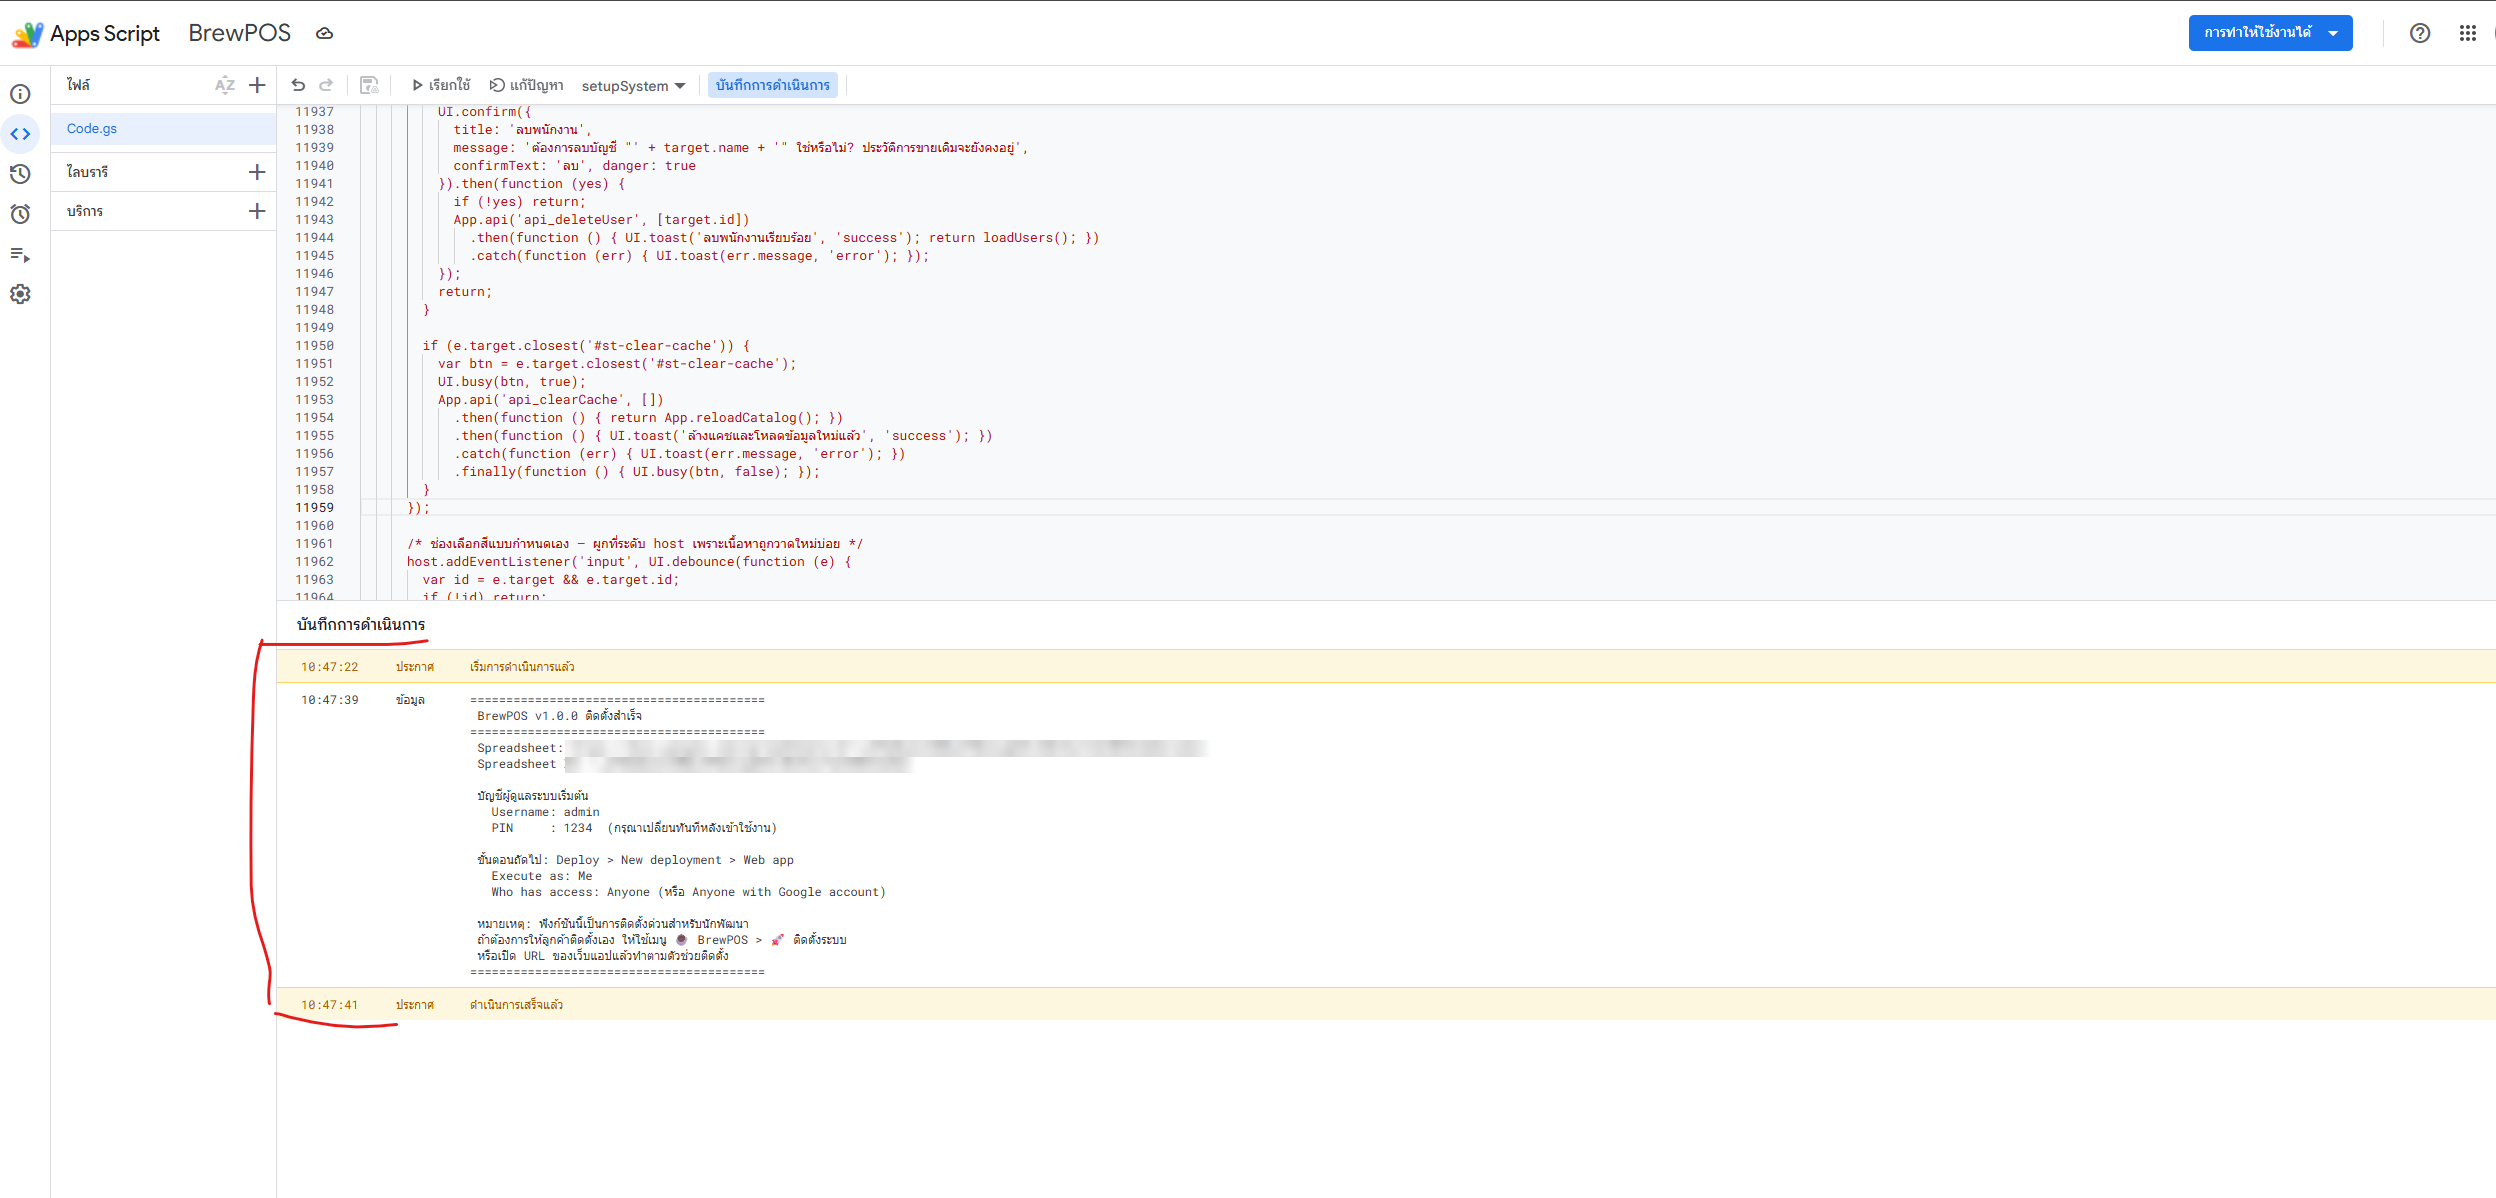The image size is (2496, 1198).
Task: Sort files with the AZ icon
Action: tap(225, 85)
